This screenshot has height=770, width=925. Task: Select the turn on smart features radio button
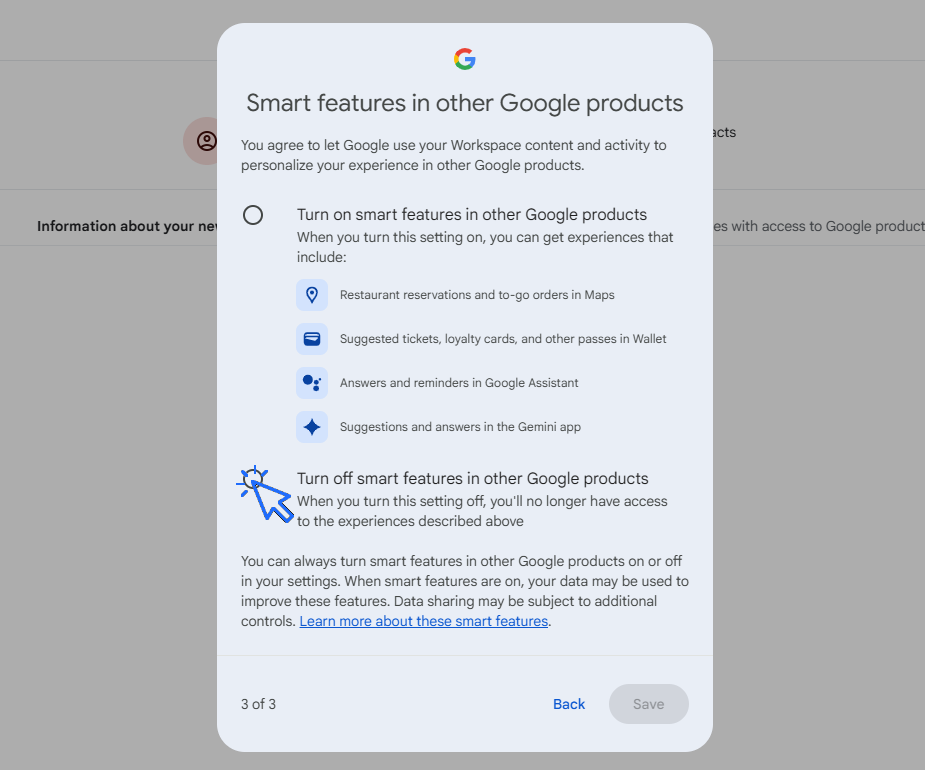(x=252, y=214)
